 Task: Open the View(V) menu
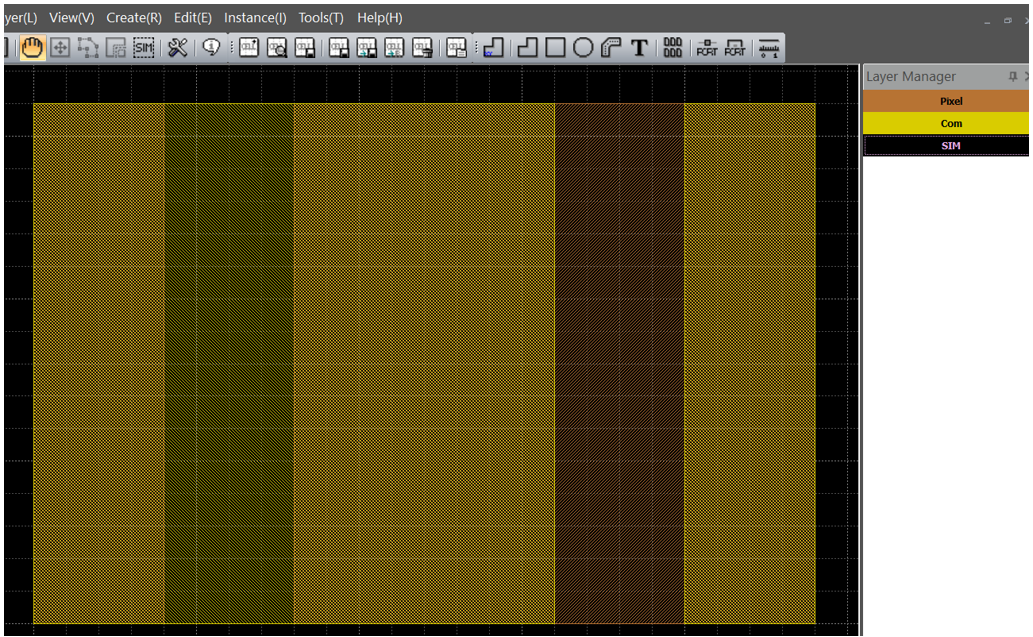pos(71,18)
